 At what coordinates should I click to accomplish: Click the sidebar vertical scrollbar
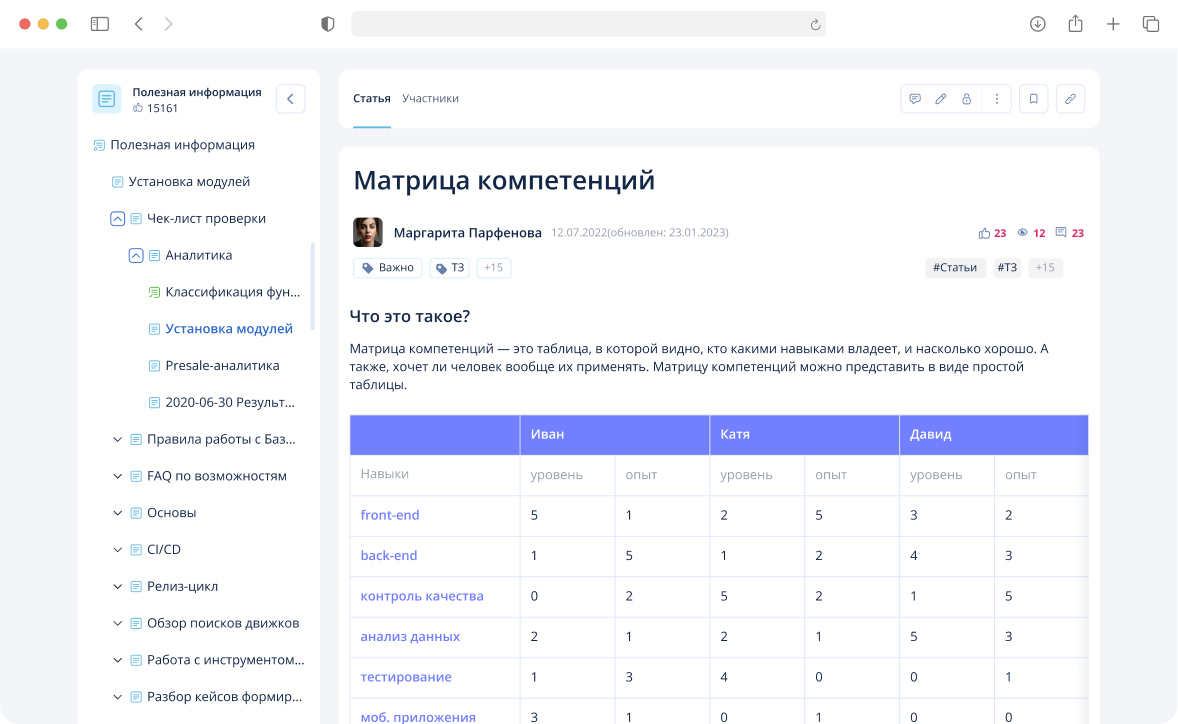coord(313,287)
